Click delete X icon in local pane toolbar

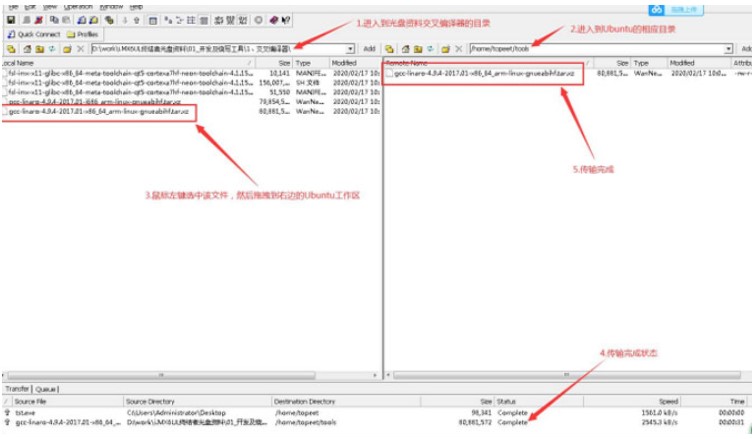[79, 48]
